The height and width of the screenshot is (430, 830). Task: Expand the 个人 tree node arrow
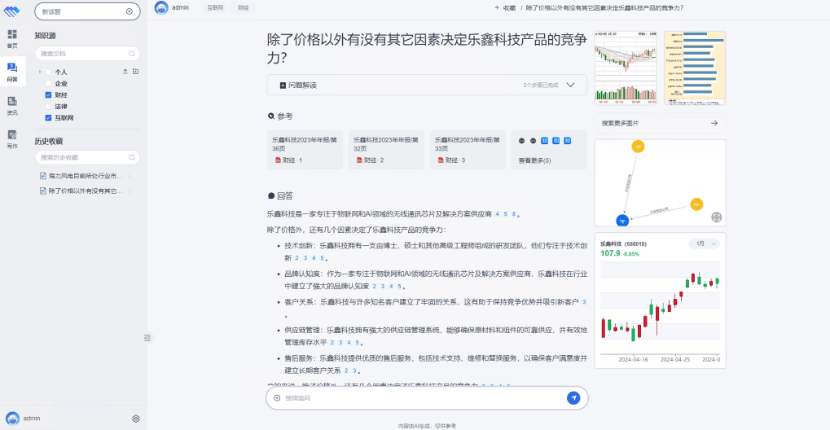[x=40, y=72]
